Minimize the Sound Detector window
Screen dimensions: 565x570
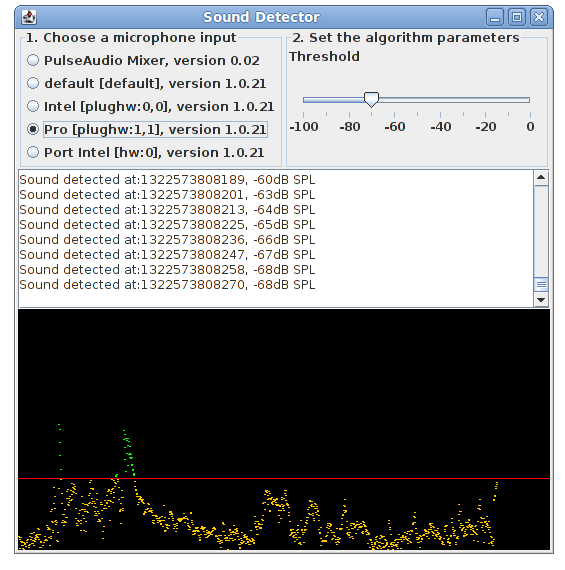point(495,17)
